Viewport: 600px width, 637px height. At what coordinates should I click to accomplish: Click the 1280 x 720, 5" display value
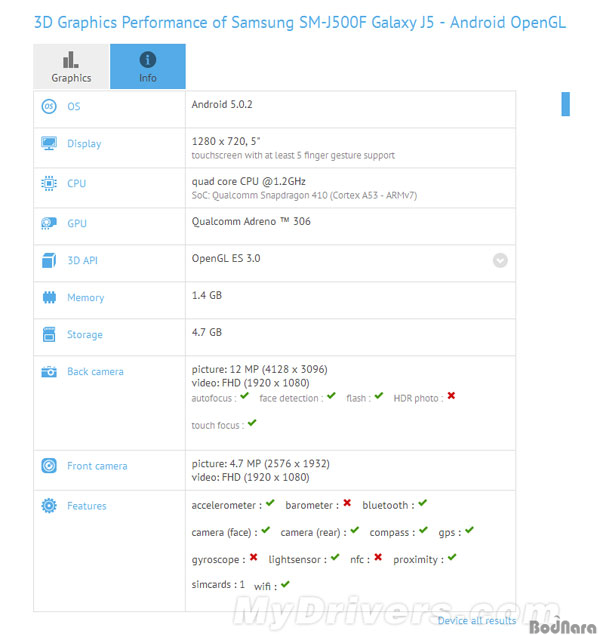(x=226, y=141)
